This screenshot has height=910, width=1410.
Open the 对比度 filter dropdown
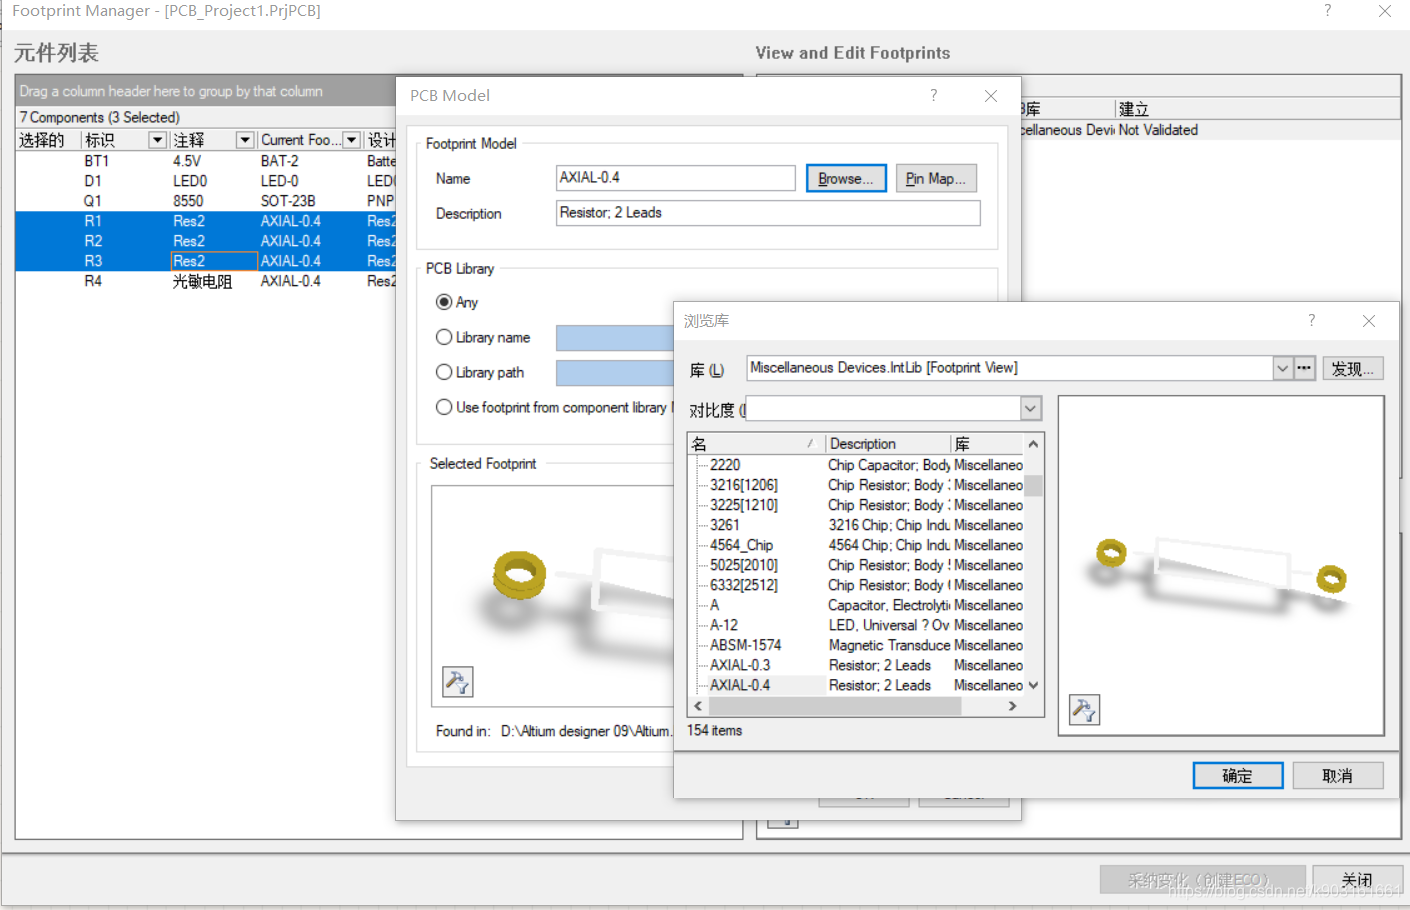click(x=1031, y=408)
